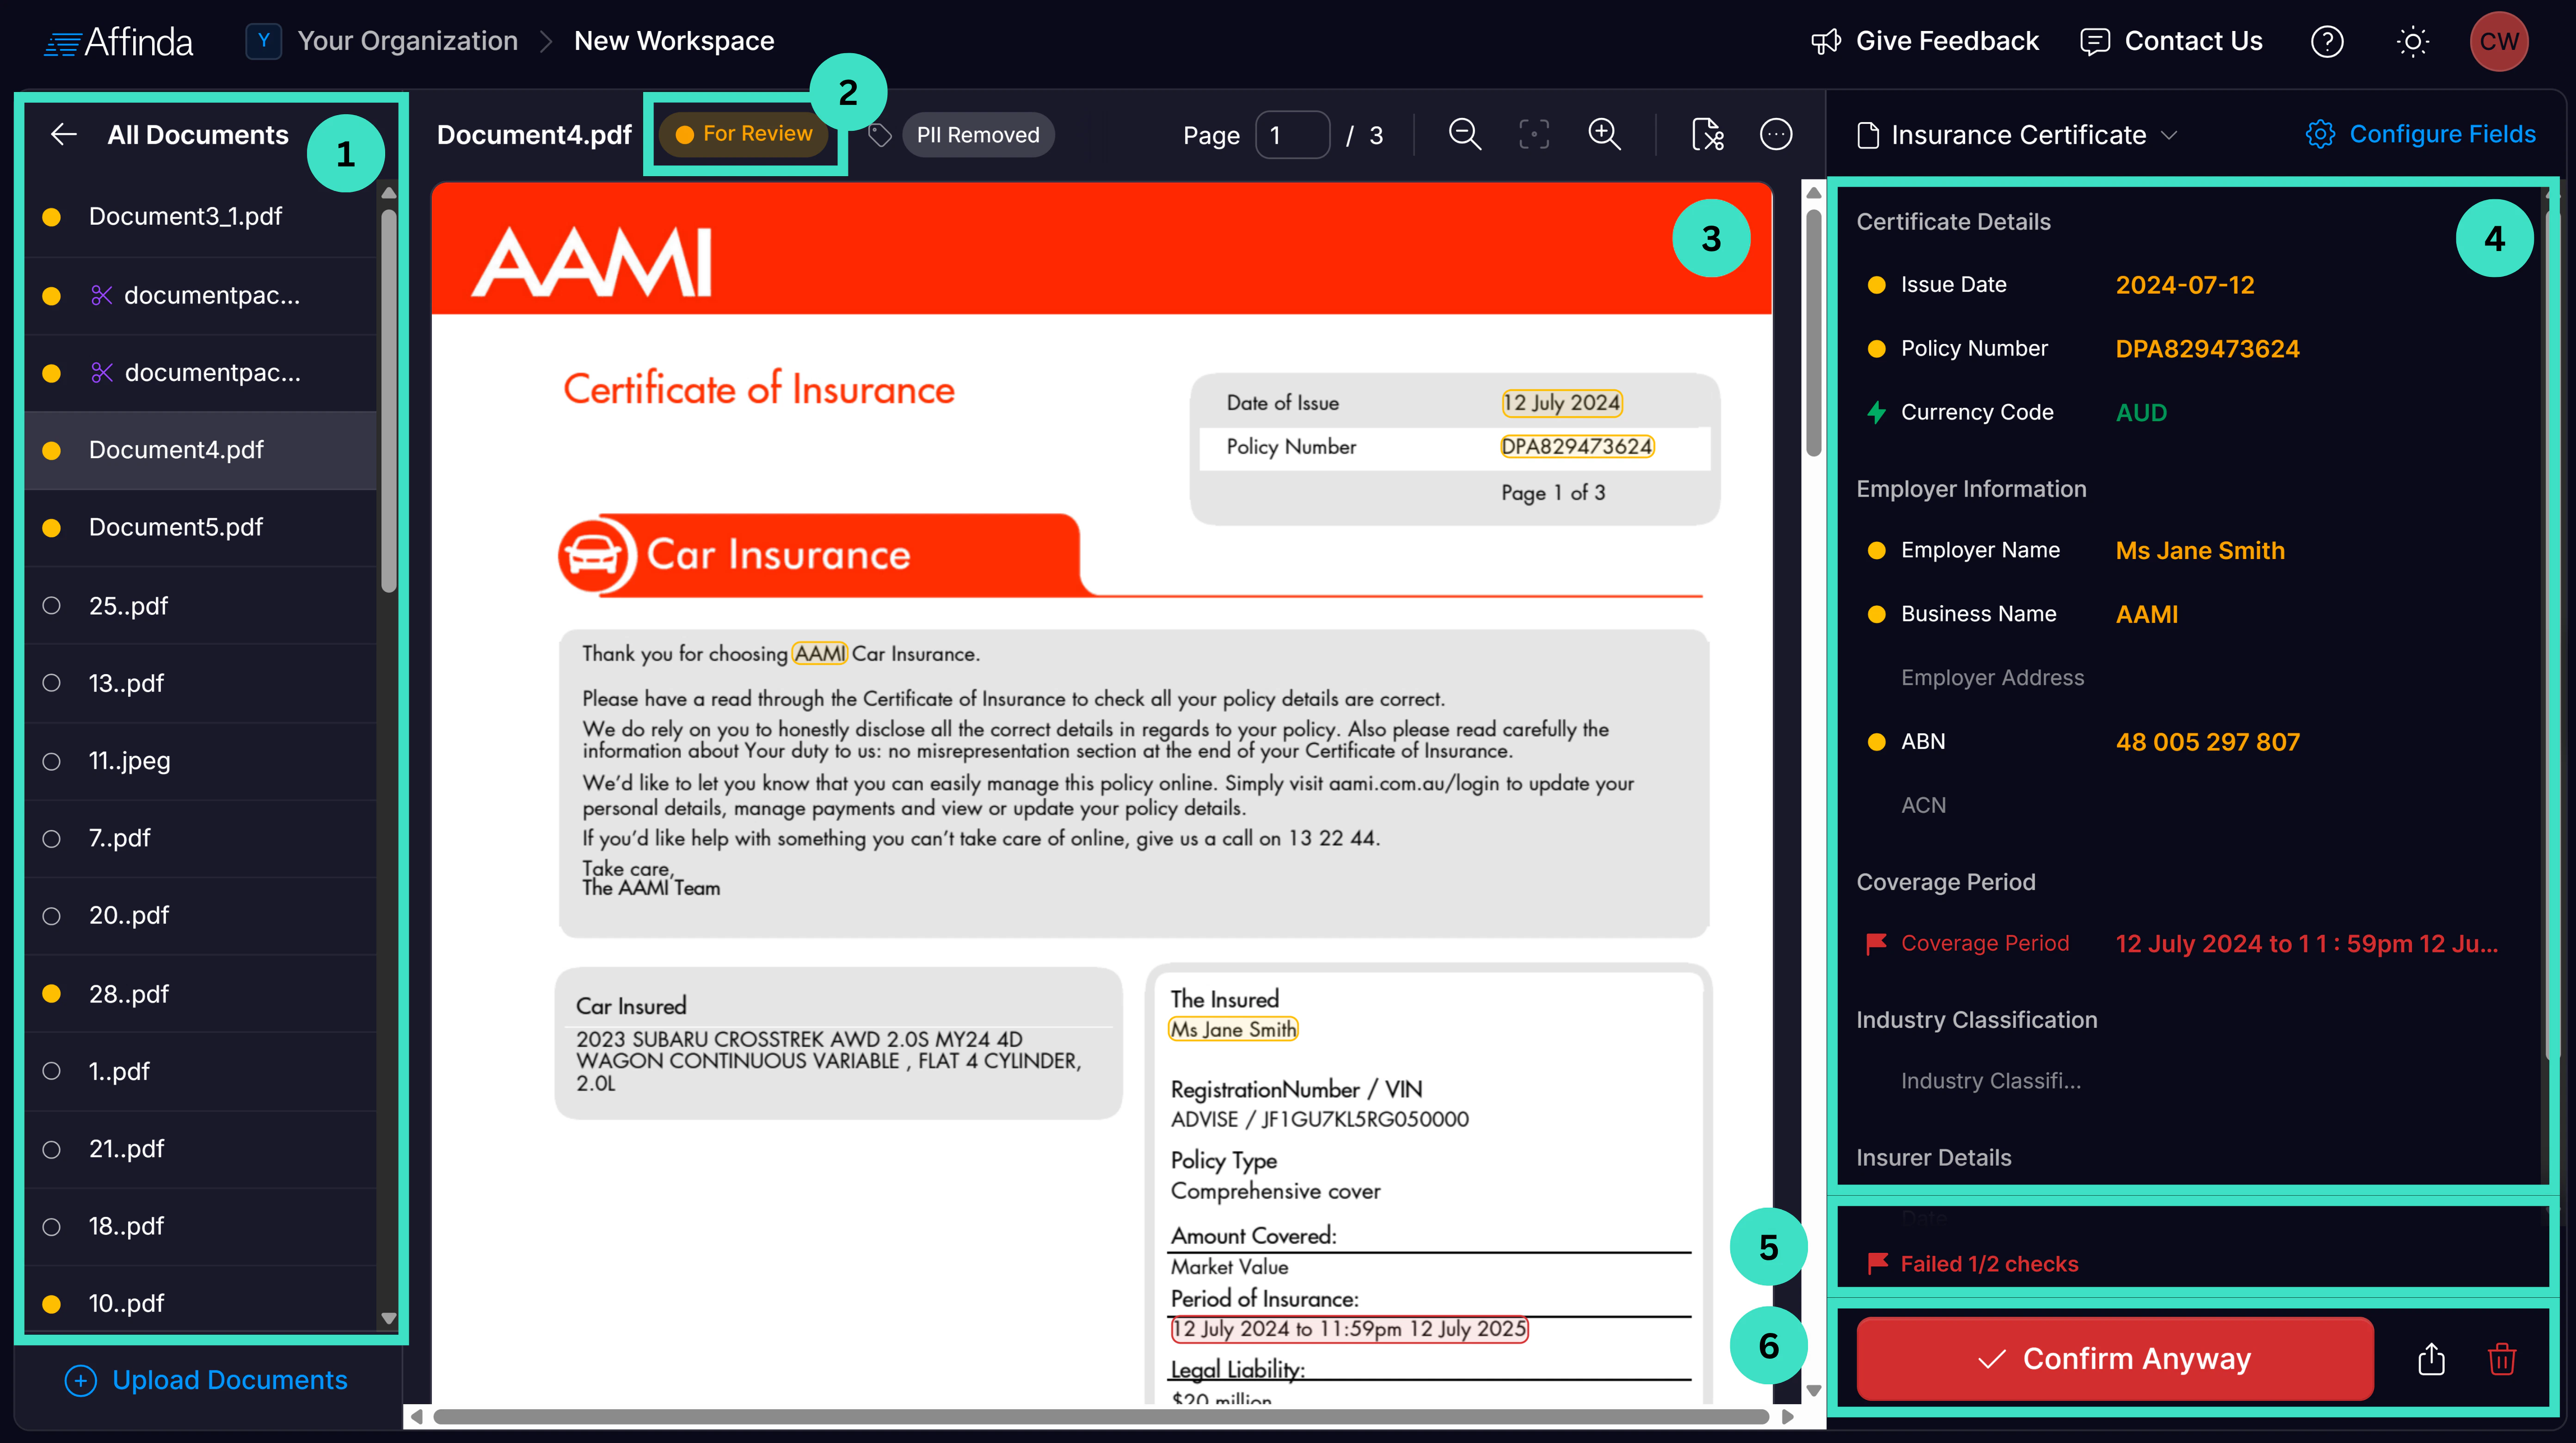Click the page number input field

tap(1292, 135)
